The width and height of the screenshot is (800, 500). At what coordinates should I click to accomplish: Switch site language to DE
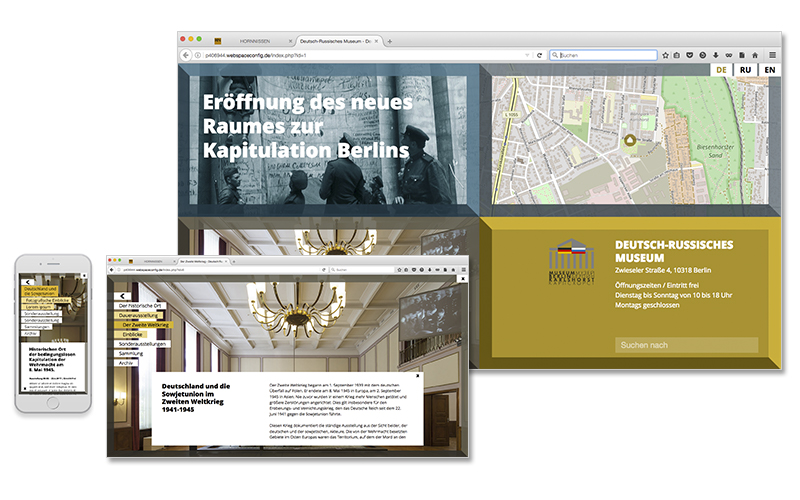coord(721,70)
